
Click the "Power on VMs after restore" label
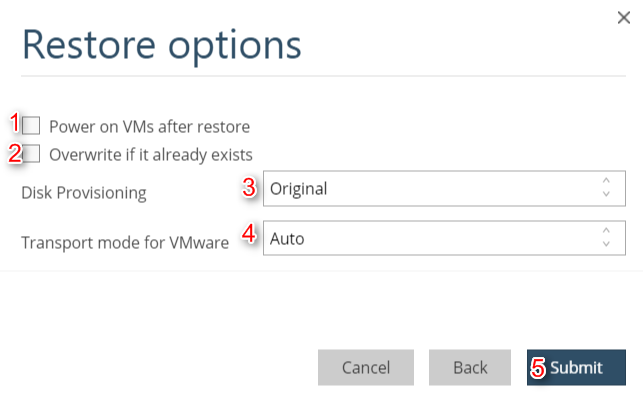[149, 127]
